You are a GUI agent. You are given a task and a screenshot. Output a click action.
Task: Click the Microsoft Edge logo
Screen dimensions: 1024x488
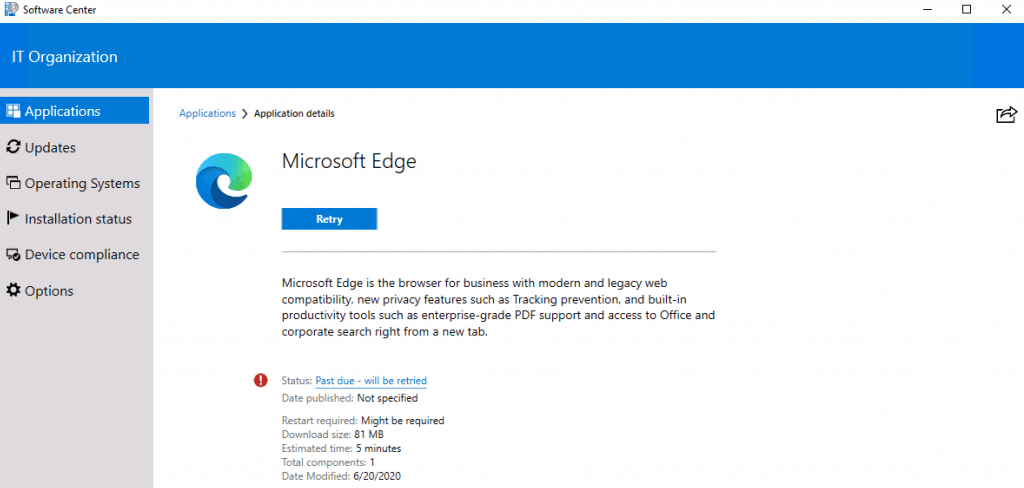point(225,180)
